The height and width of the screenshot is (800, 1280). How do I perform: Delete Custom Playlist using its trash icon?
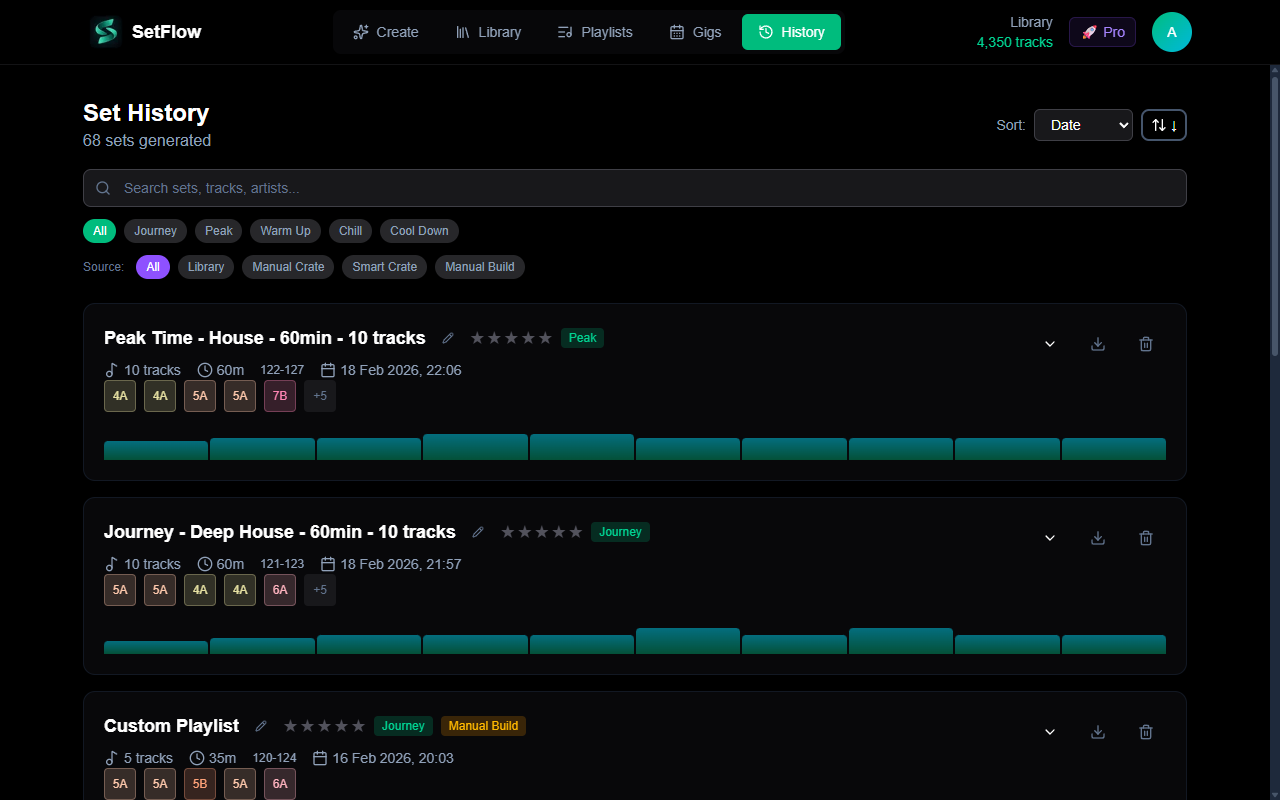(1145, 731)
